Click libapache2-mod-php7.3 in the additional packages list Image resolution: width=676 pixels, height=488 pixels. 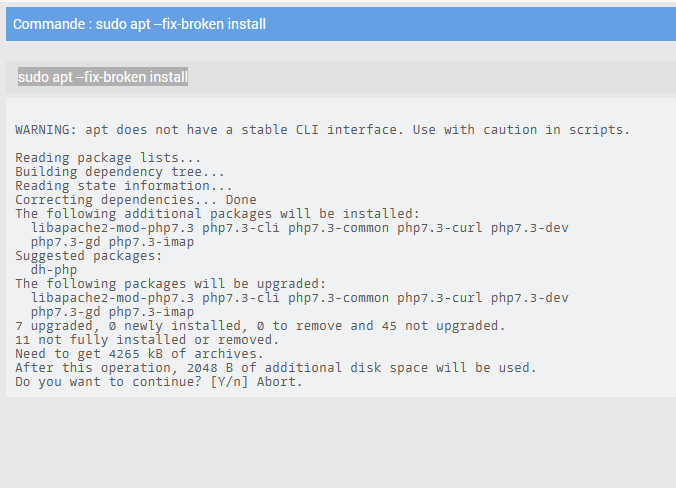[x=113, y=228]
